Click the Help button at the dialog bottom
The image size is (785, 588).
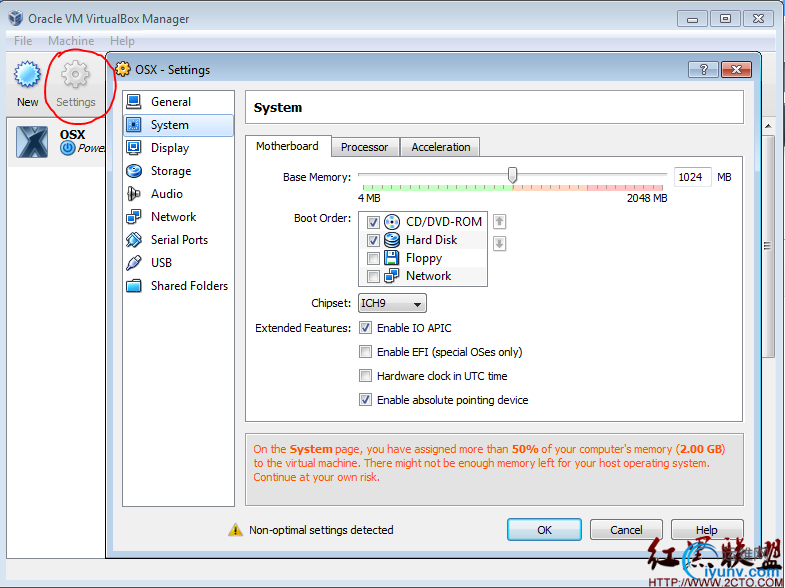[x=706, y=529]
